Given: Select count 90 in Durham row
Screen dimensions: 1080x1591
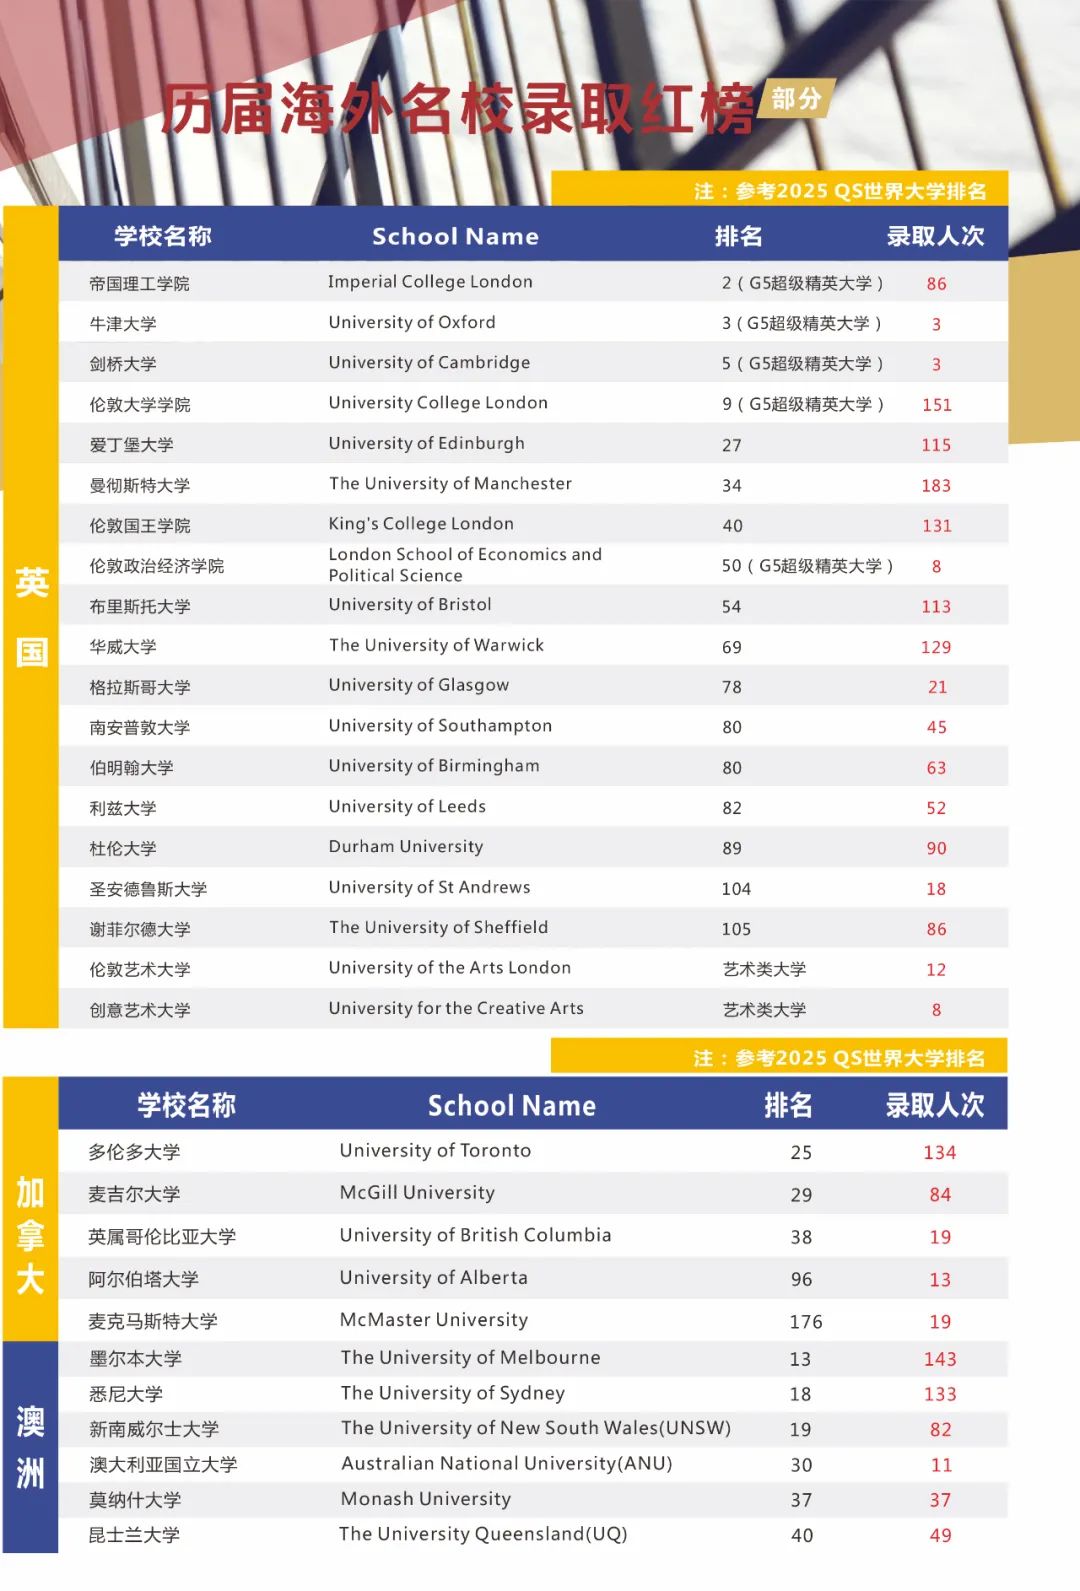Looking at the screenshot, I should coord(937,849).
